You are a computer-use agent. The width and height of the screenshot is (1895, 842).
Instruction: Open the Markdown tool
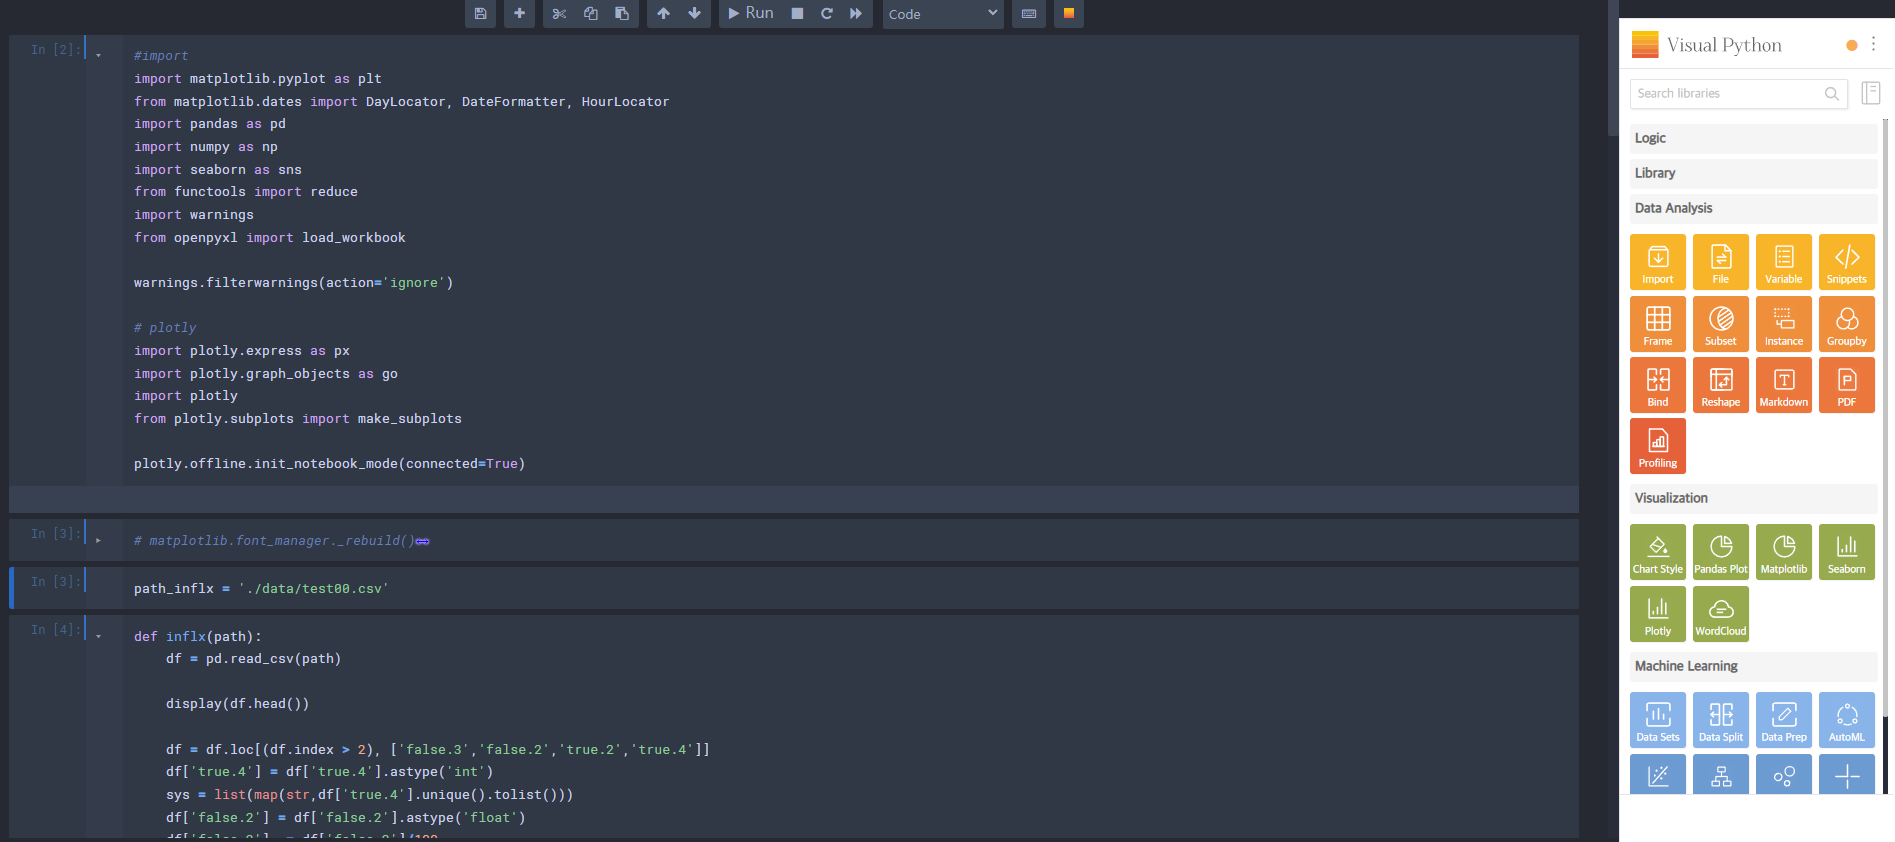click(x=1784, y=385)
